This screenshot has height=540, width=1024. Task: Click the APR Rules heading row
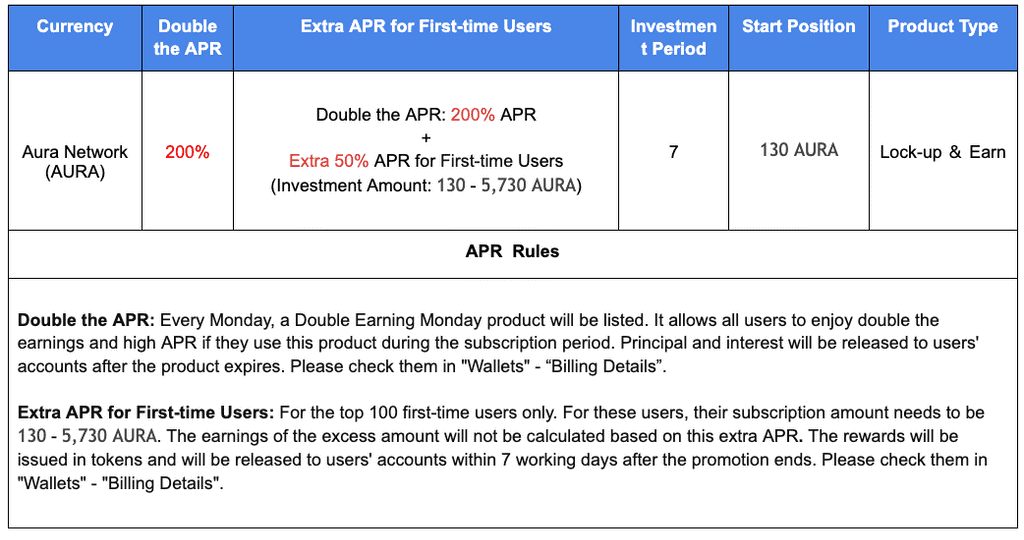512,252
